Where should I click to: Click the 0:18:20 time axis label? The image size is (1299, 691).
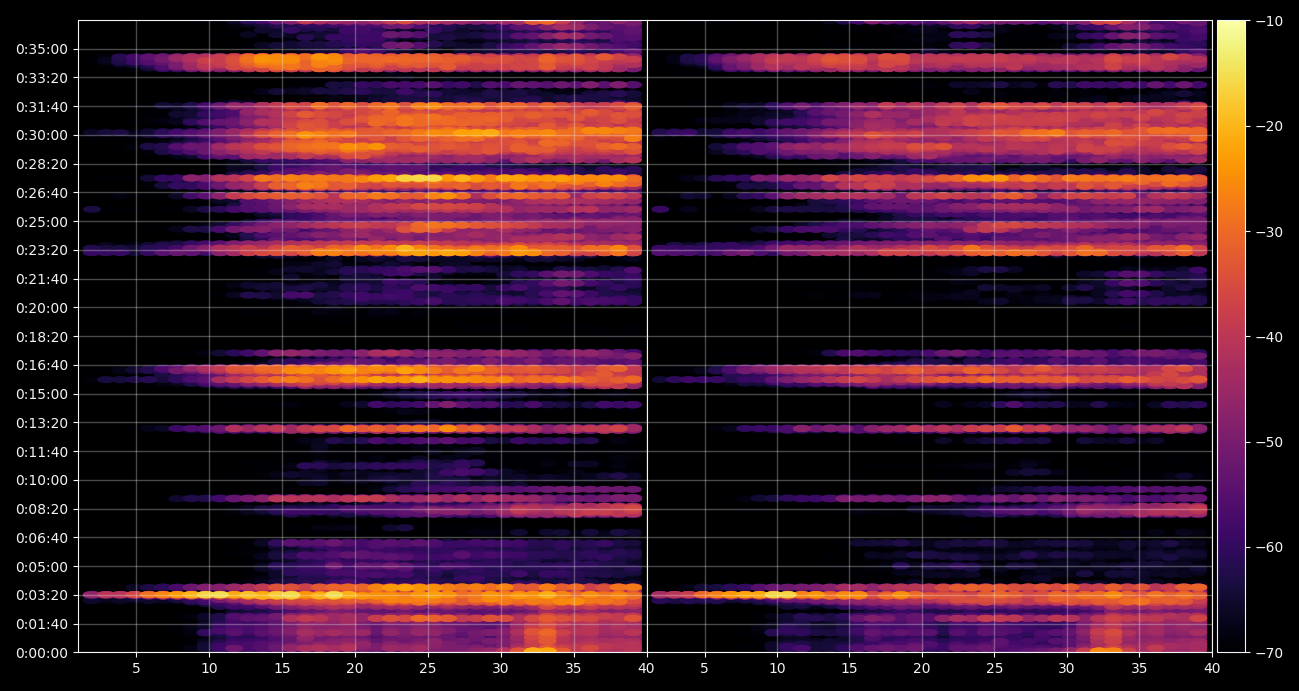pyautogui.click(x=41, y=337)
